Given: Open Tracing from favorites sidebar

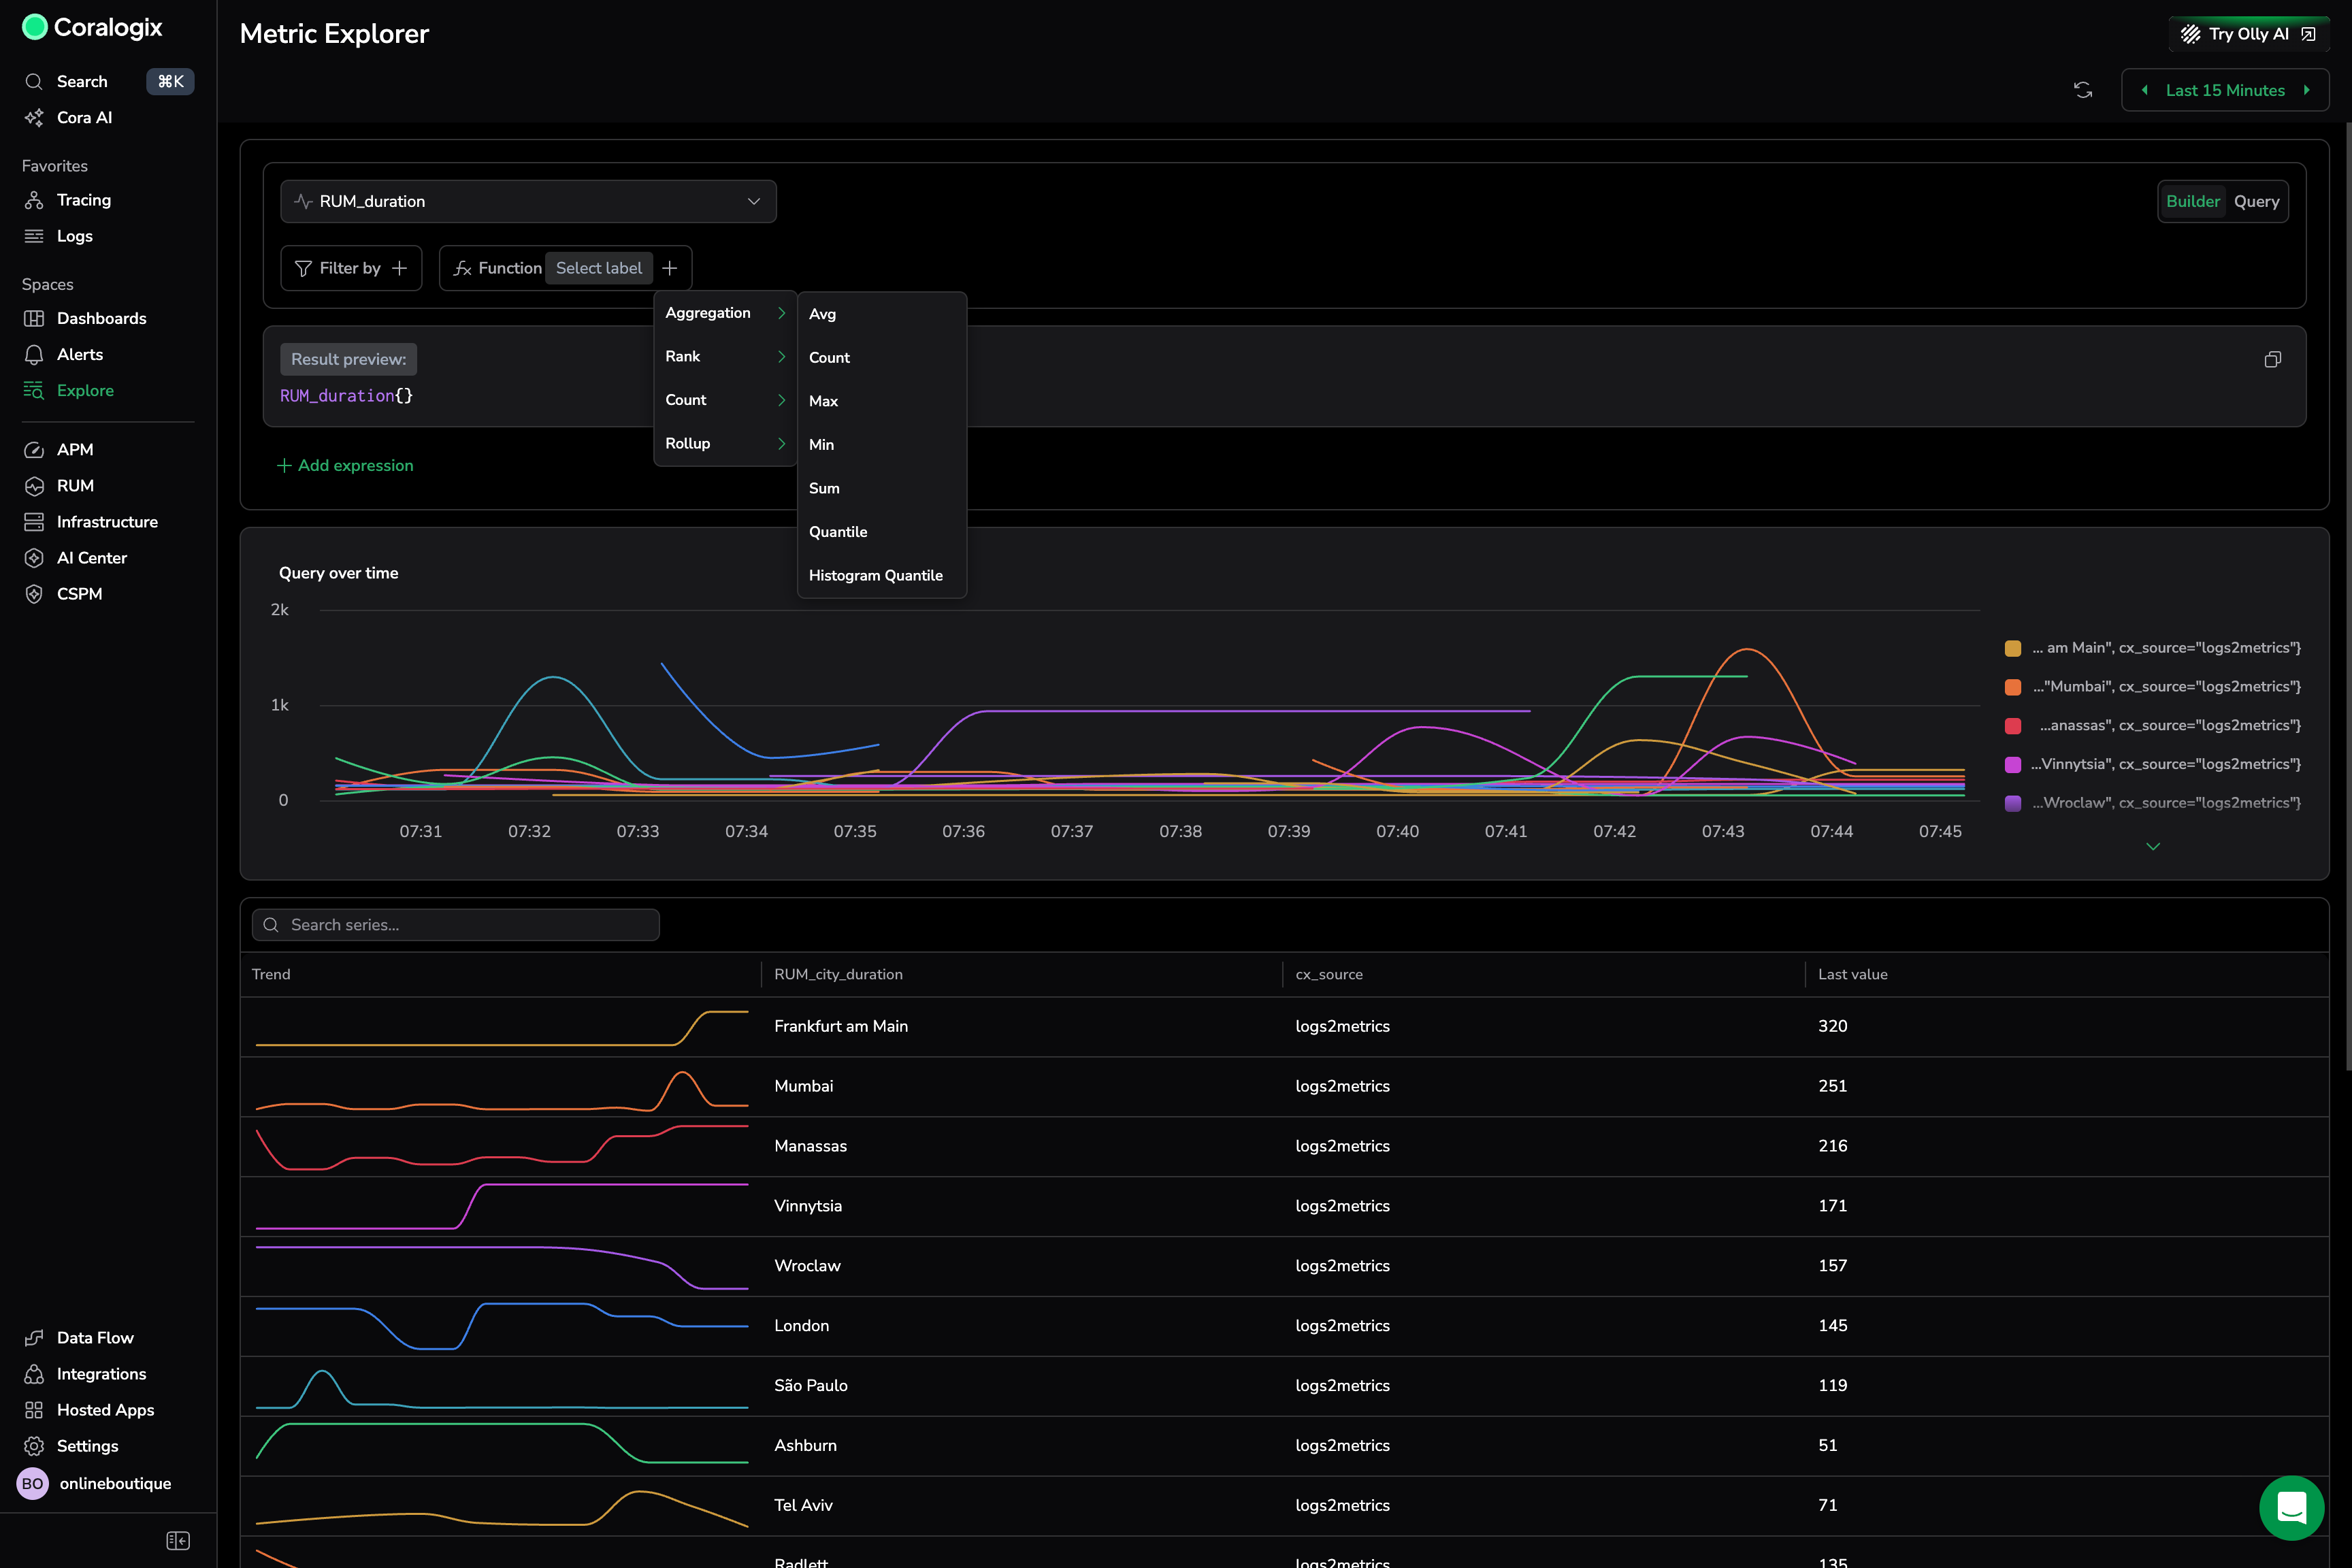Looking at the screenshot, I should (84, 200).
